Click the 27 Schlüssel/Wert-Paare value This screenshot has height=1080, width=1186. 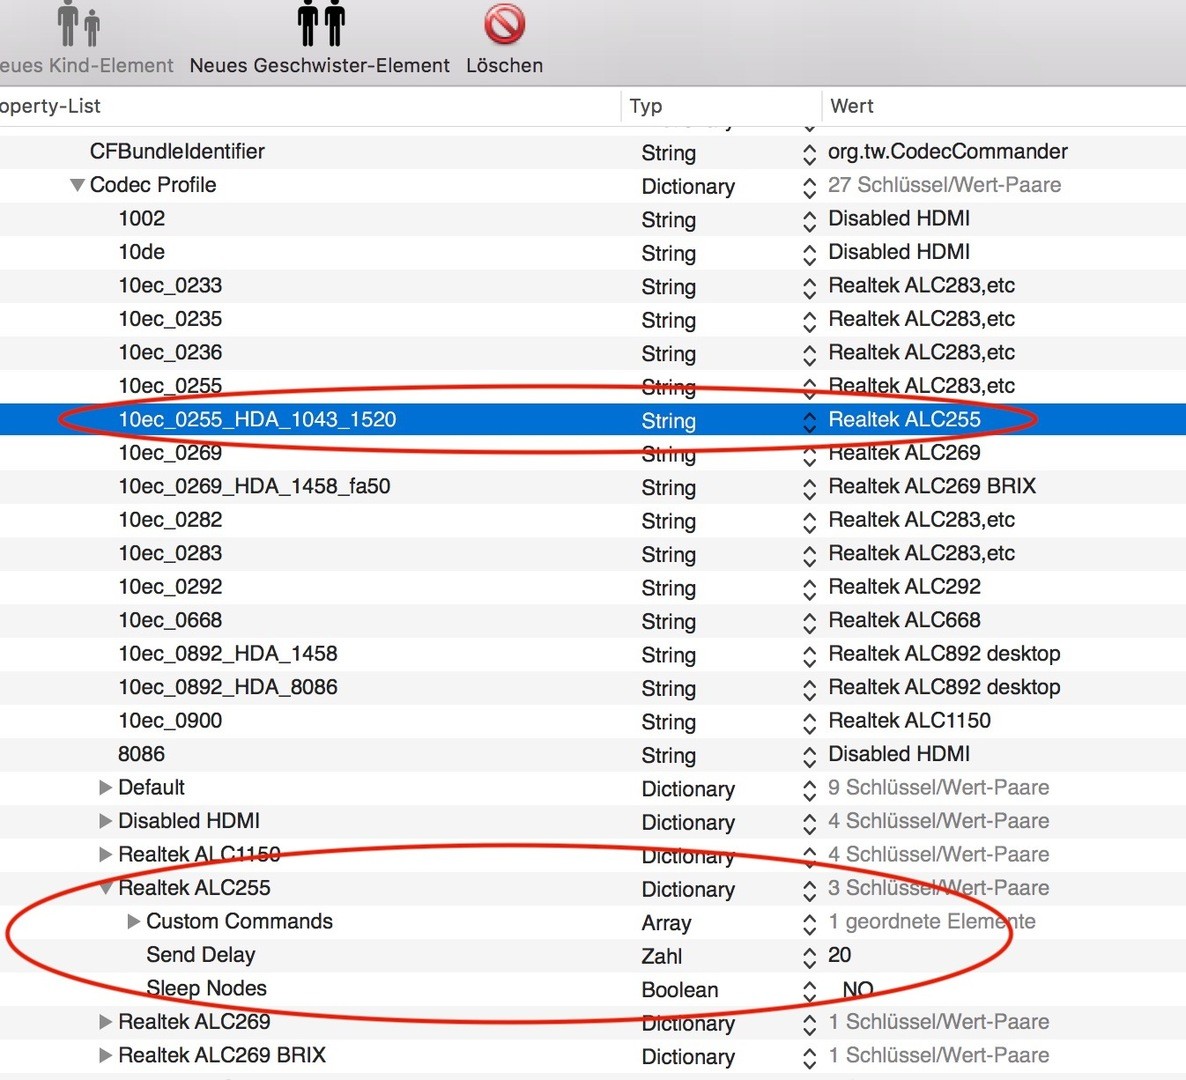coord(944,185)
